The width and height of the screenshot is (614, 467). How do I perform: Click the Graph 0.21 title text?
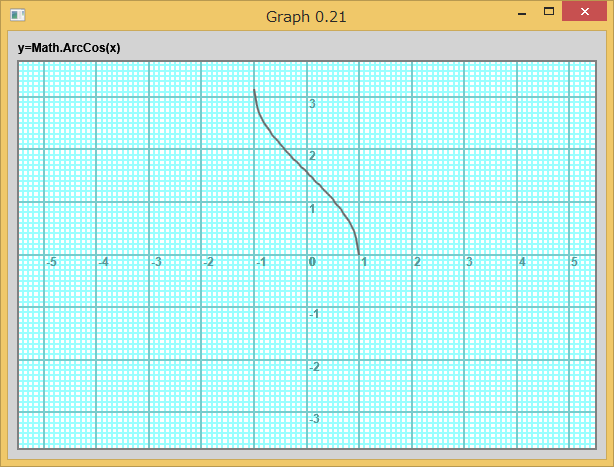(306, 17)
